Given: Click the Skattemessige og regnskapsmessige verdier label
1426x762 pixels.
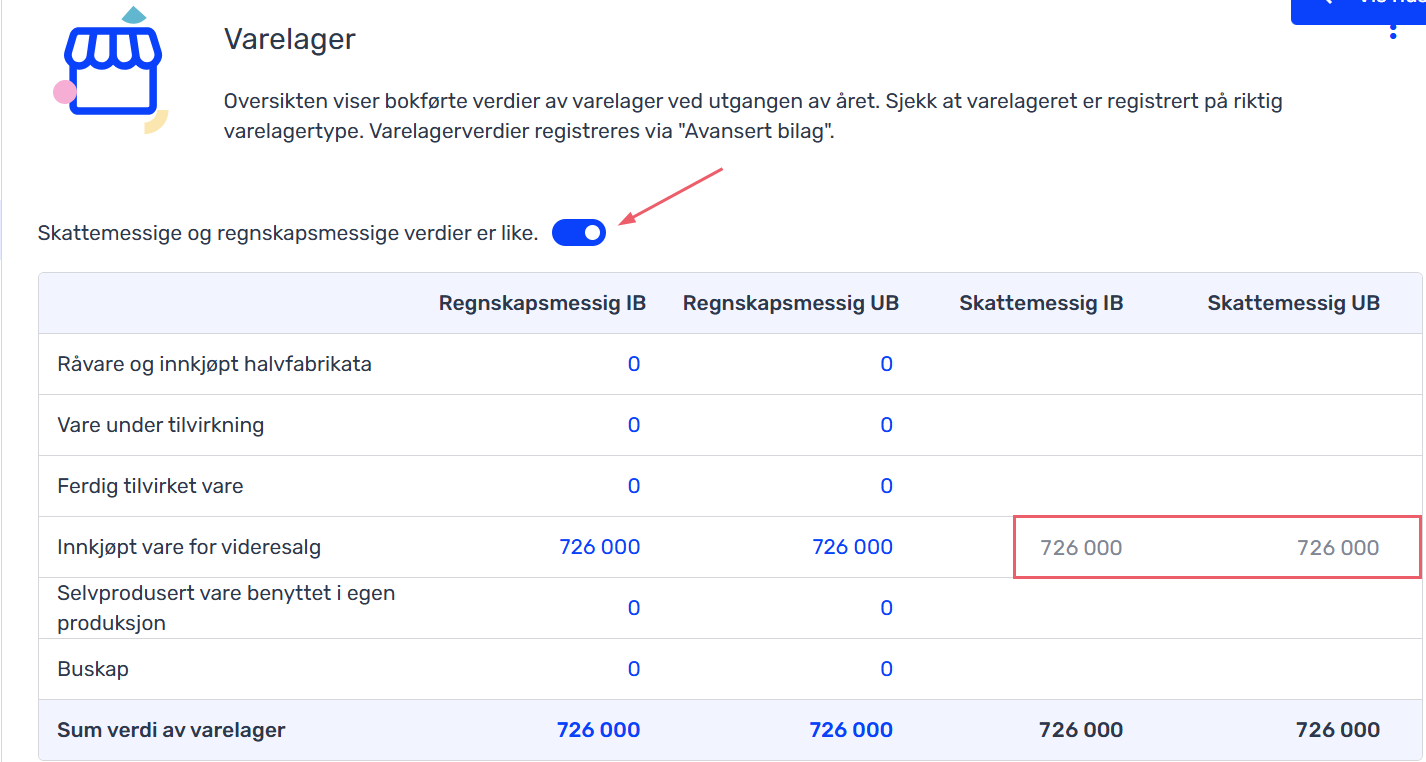Looking at the screenshot, I should pyautogui.click(x=288, y=233).
